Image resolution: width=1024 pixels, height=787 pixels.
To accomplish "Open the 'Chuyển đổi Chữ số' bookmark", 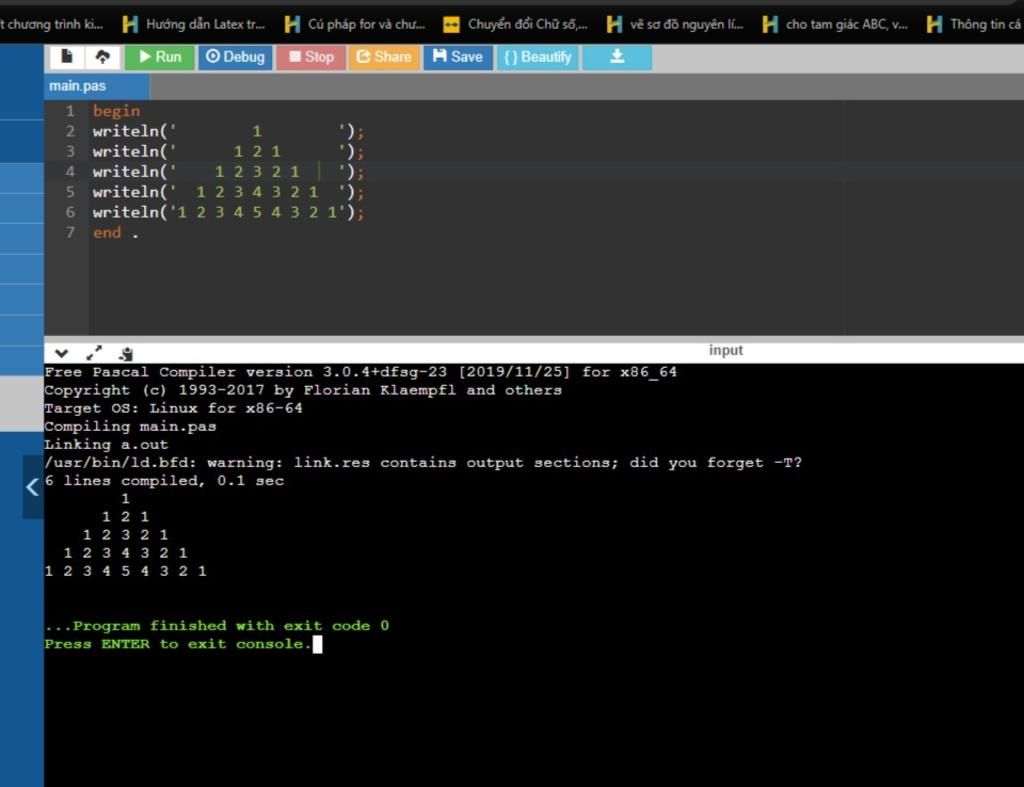I will pyautogui.click(x=515, y=25).
